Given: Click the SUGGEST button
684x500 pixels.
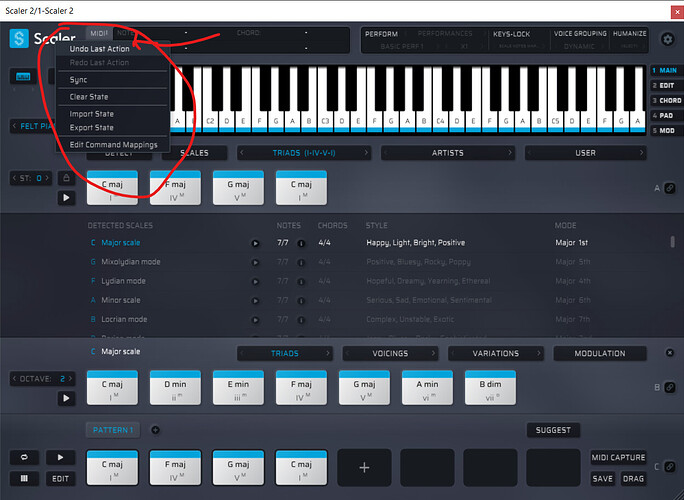Looking at the screenshot, I should [553, 430].
